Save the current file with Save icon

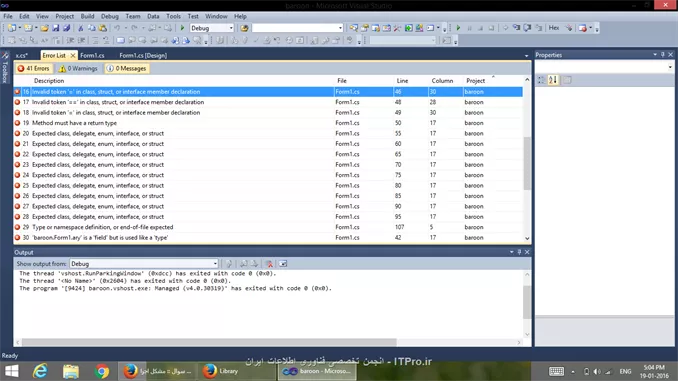pyautogui.click(x=55, y=28)
